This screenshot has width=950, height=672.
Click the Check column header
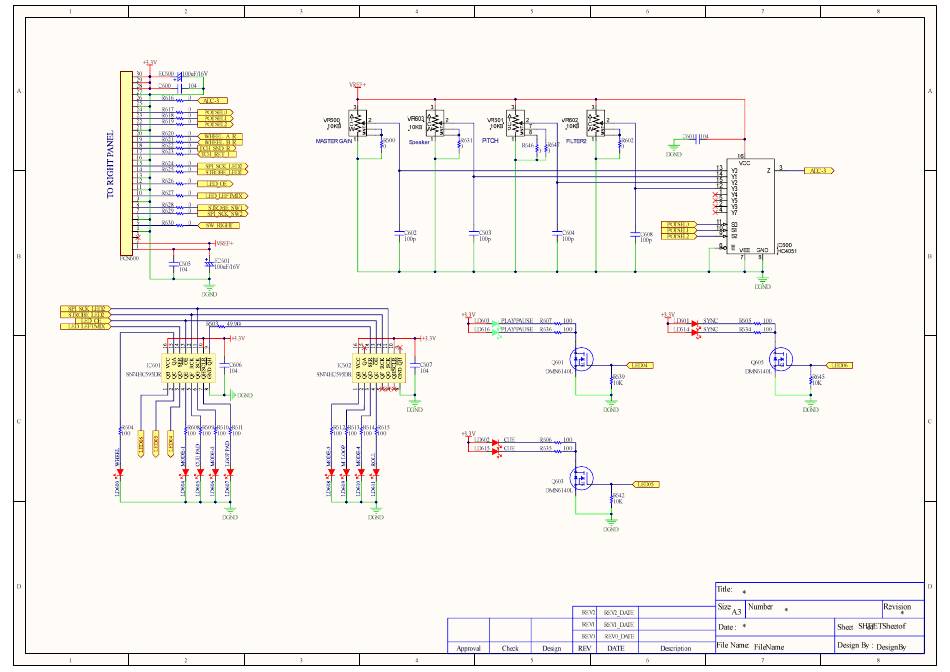[x=510, y=648]
